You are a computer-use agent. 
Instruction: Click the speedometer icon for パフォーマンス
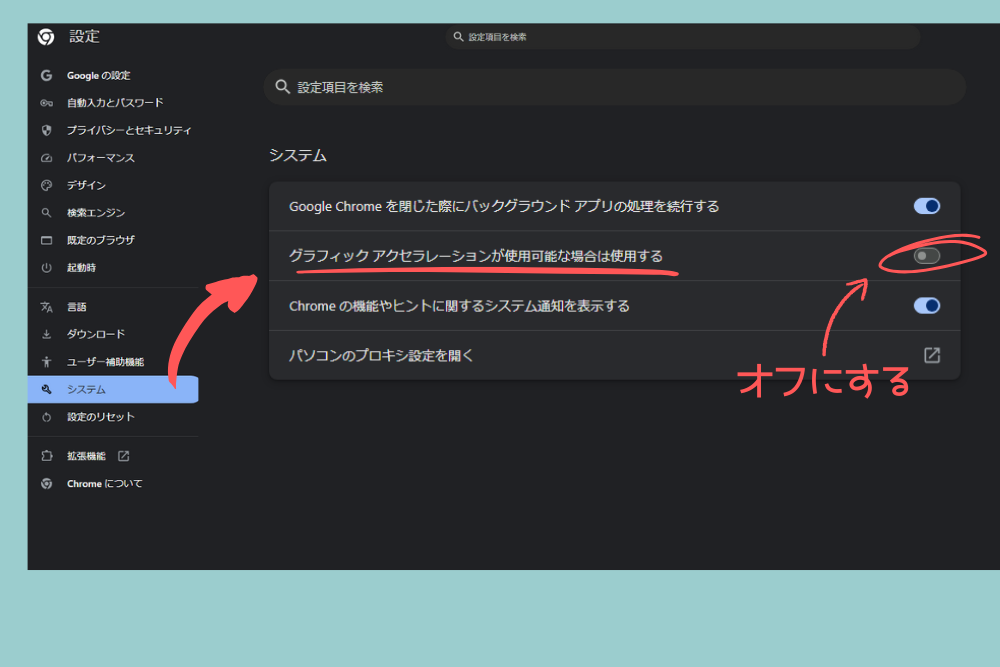tap(46, 158)
